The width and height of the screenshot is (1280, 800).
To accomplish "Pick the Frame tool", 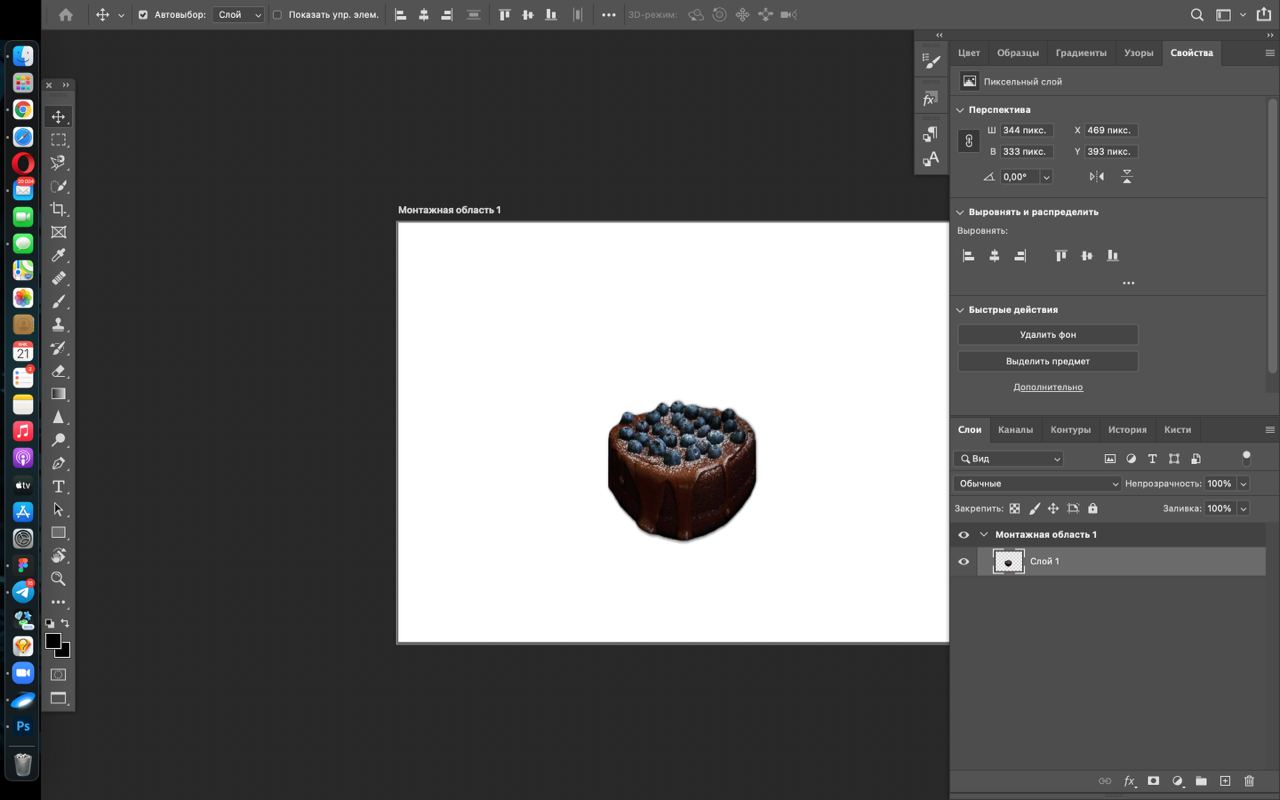I will click(x=58, y=232).
